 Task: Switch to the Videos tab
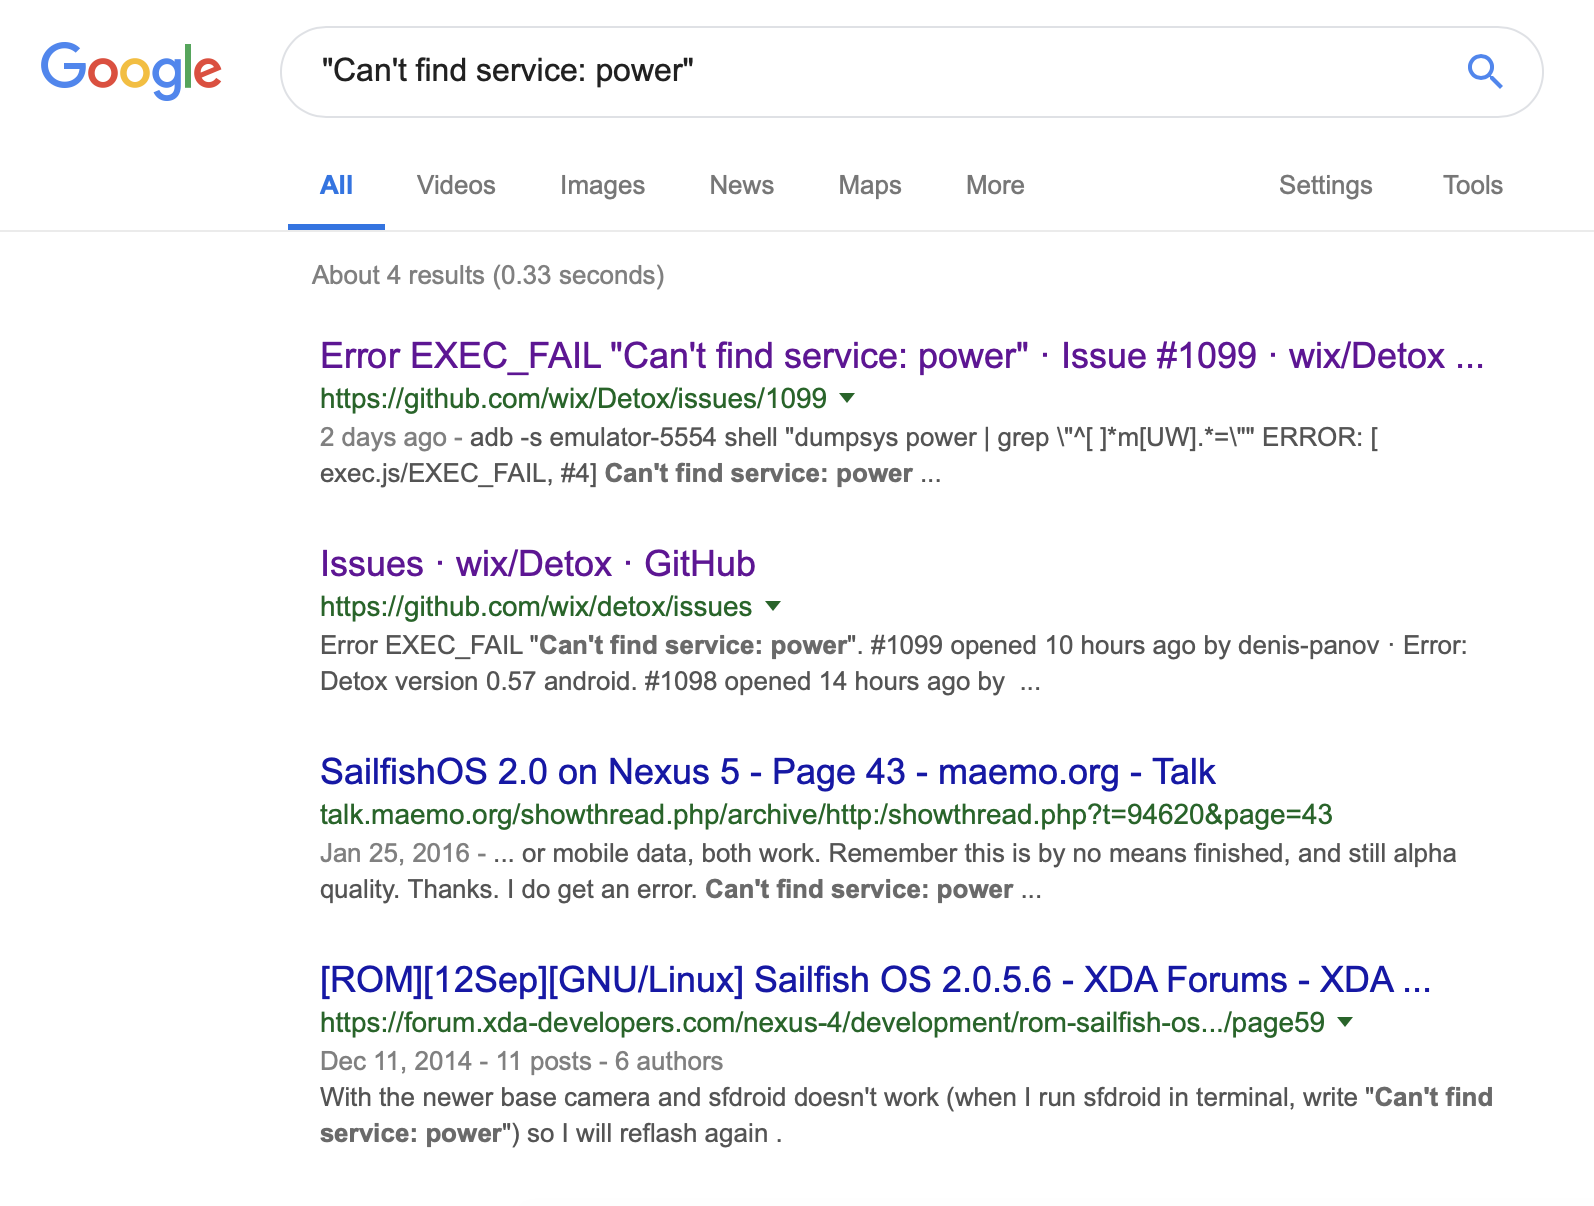(455, 185)
